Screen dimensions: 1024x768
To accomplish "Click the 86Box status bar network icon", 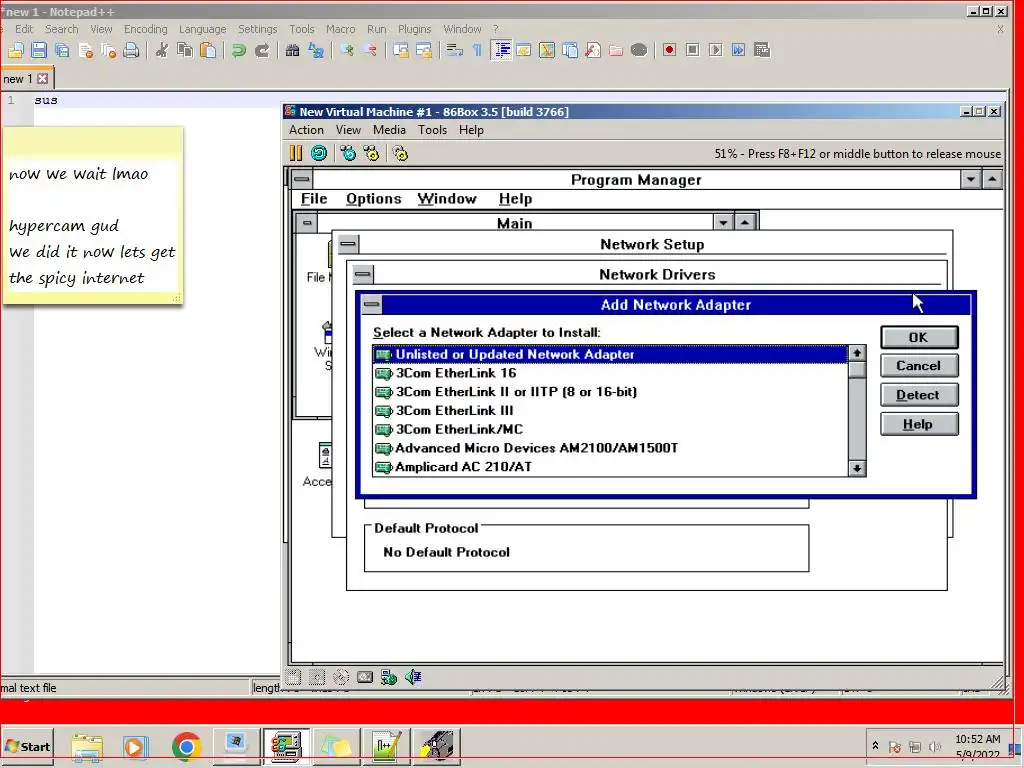I will [x=389, y=677].
